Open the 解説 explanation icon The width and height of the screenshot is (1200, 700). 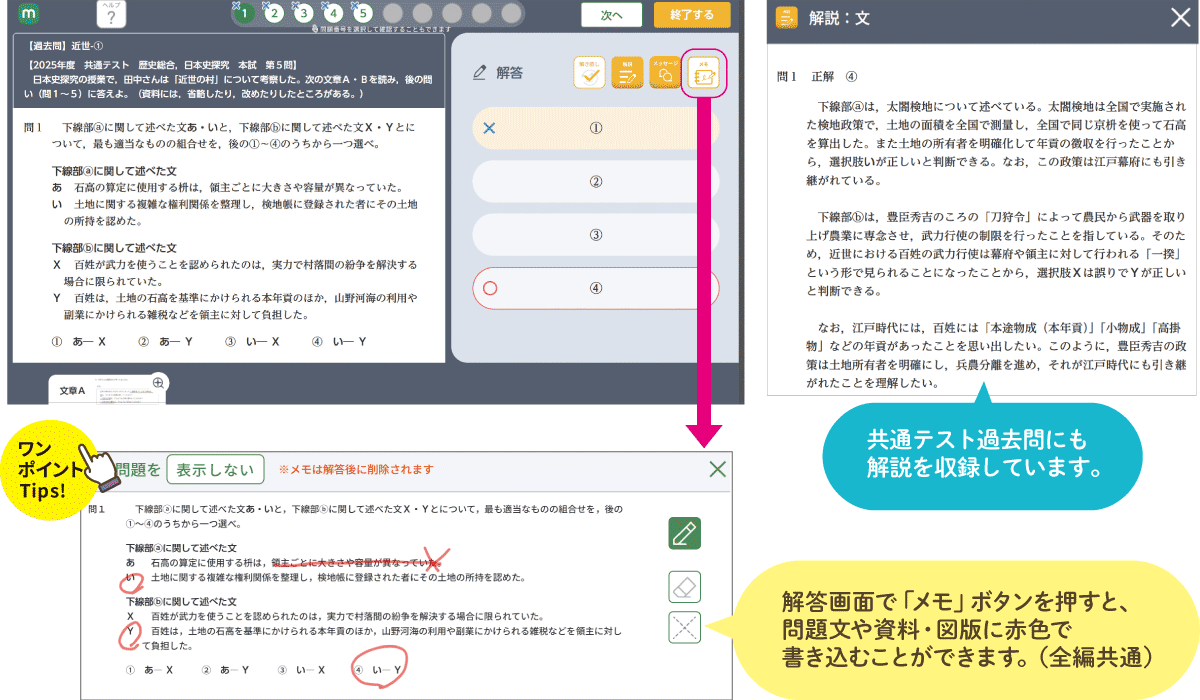627,73
